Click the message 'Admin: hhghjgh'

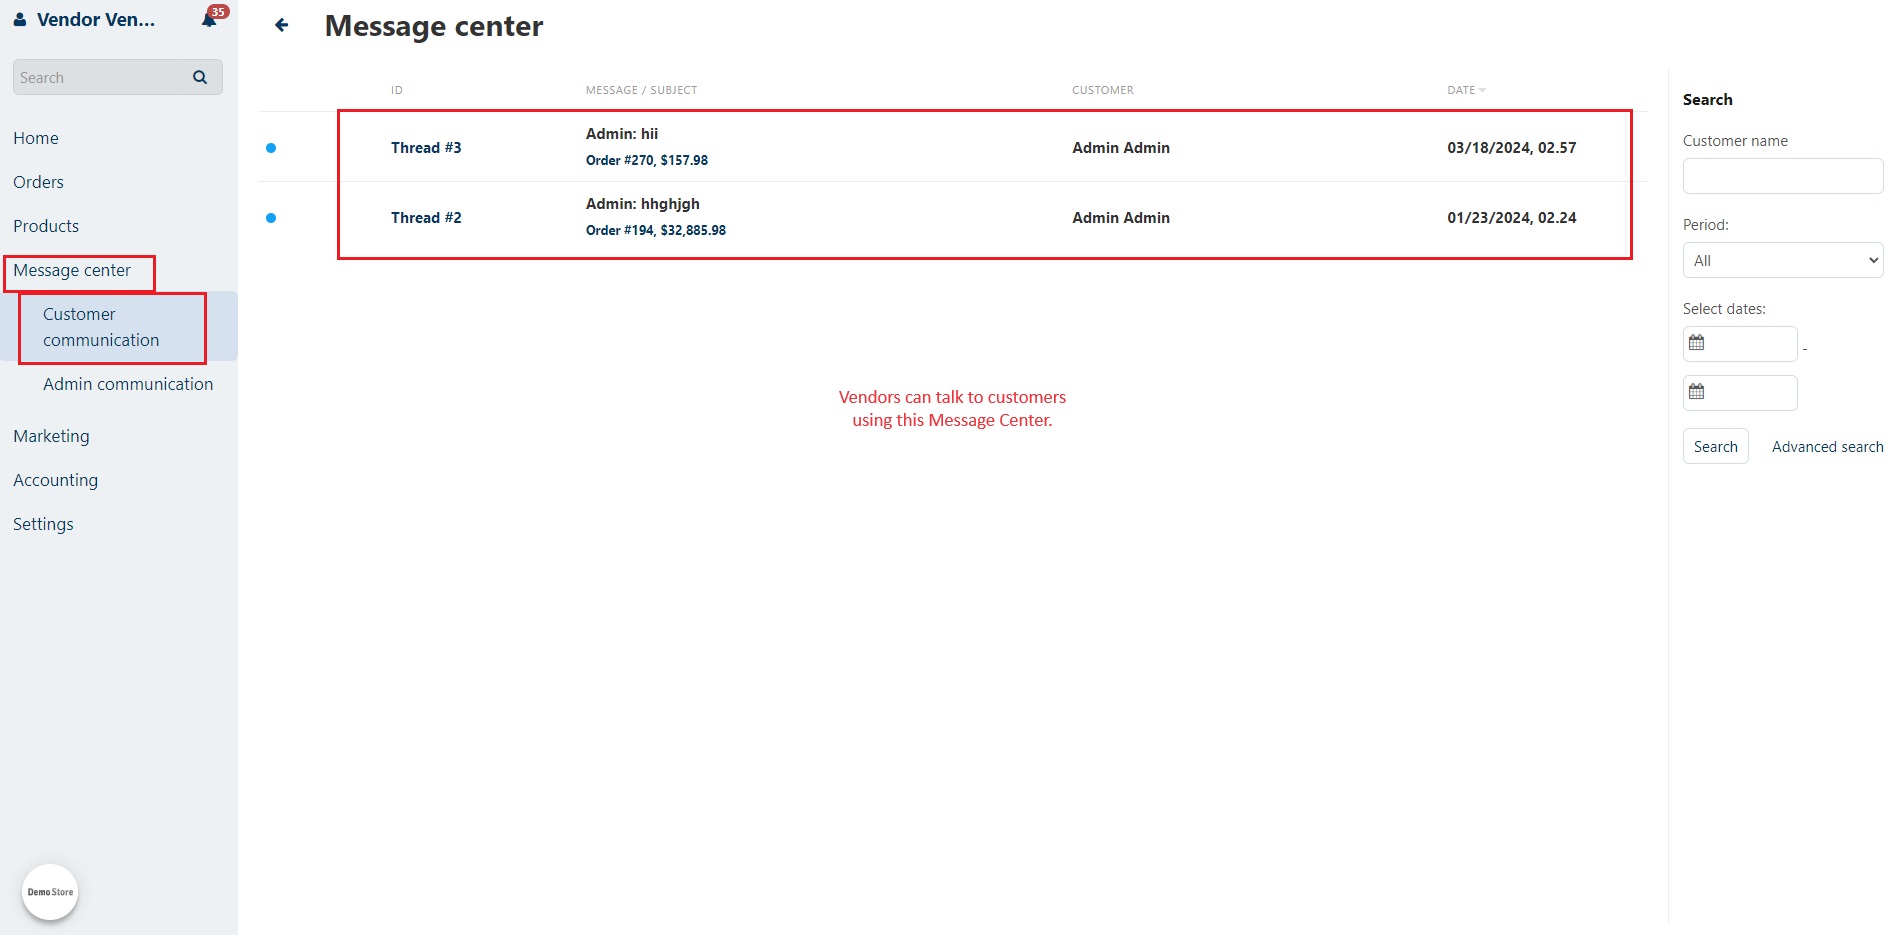point(643,204)
